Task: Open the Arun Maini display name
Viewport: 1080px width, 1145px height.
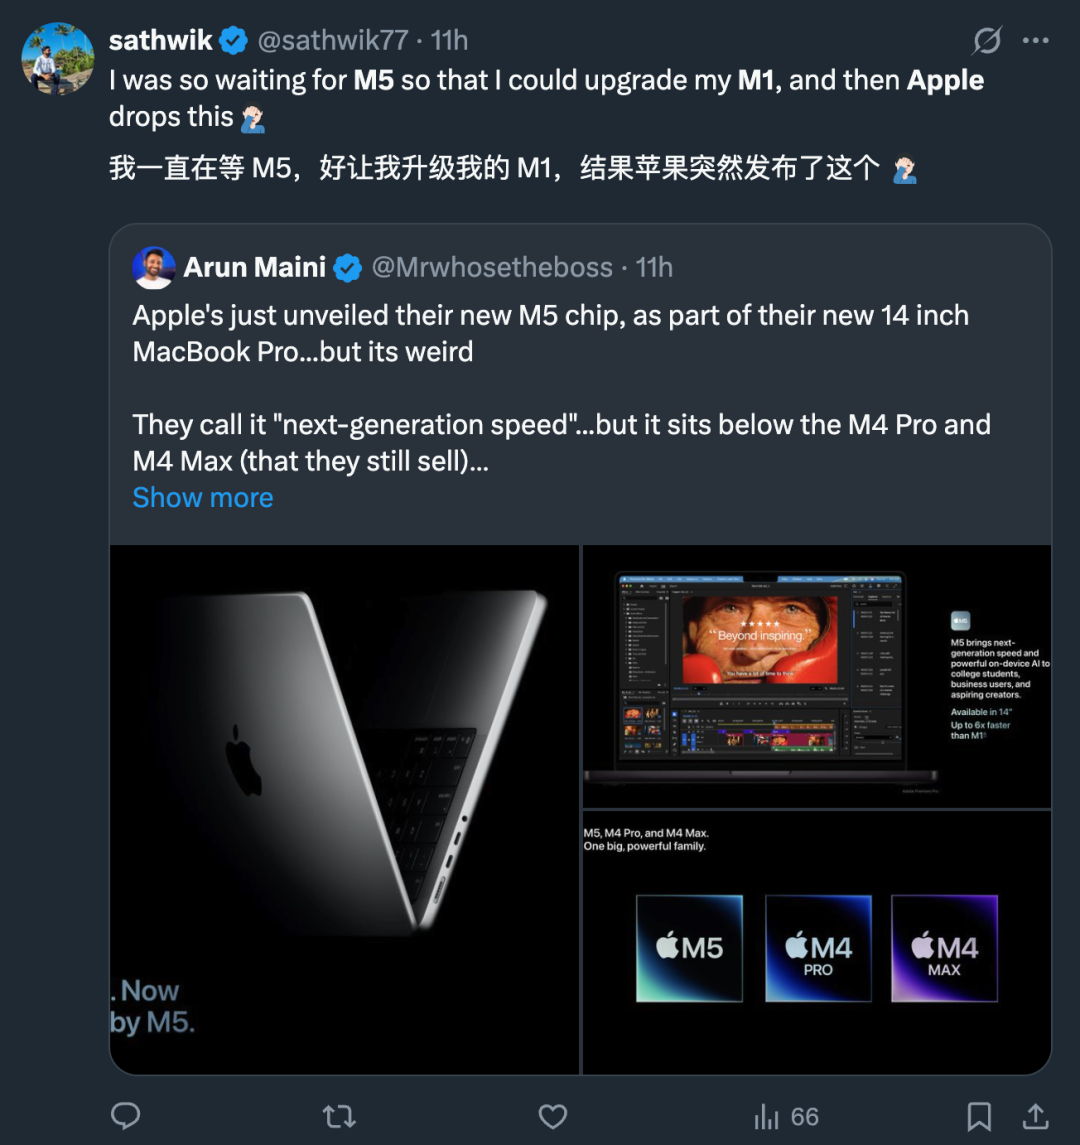Action: (x=255, y=268)
